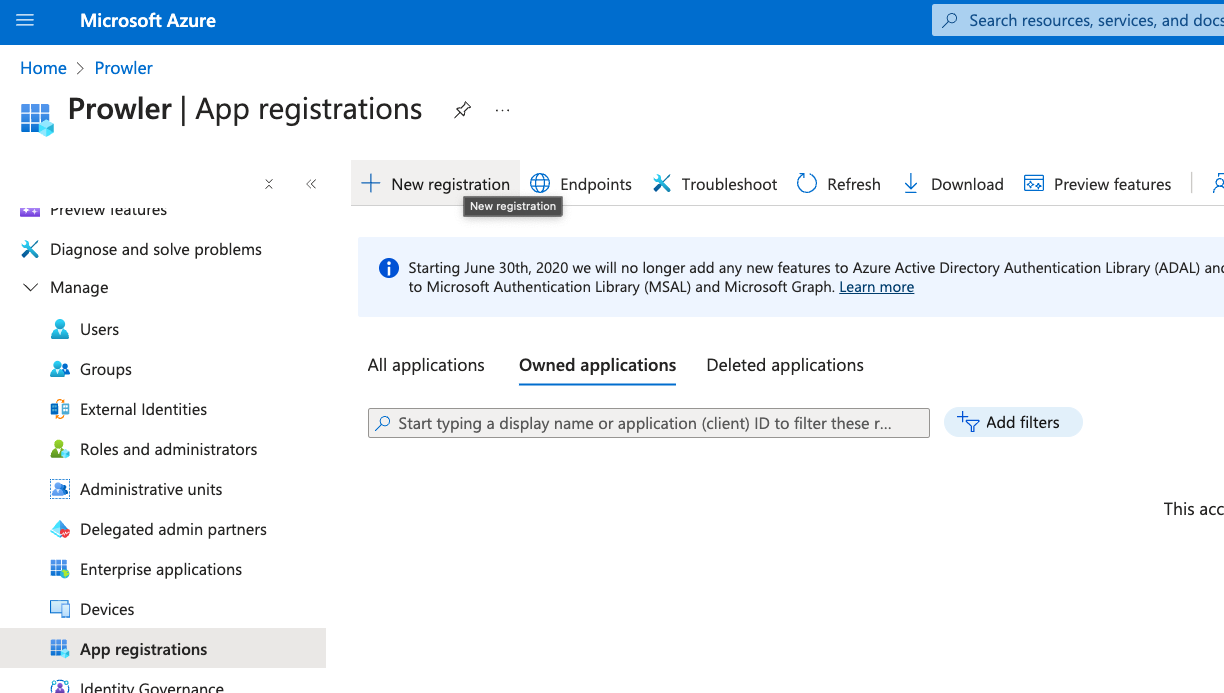The width and height of the screenshot is (1224, 693).
Task: Open Delegated admin partners
Action: point(173,529)
